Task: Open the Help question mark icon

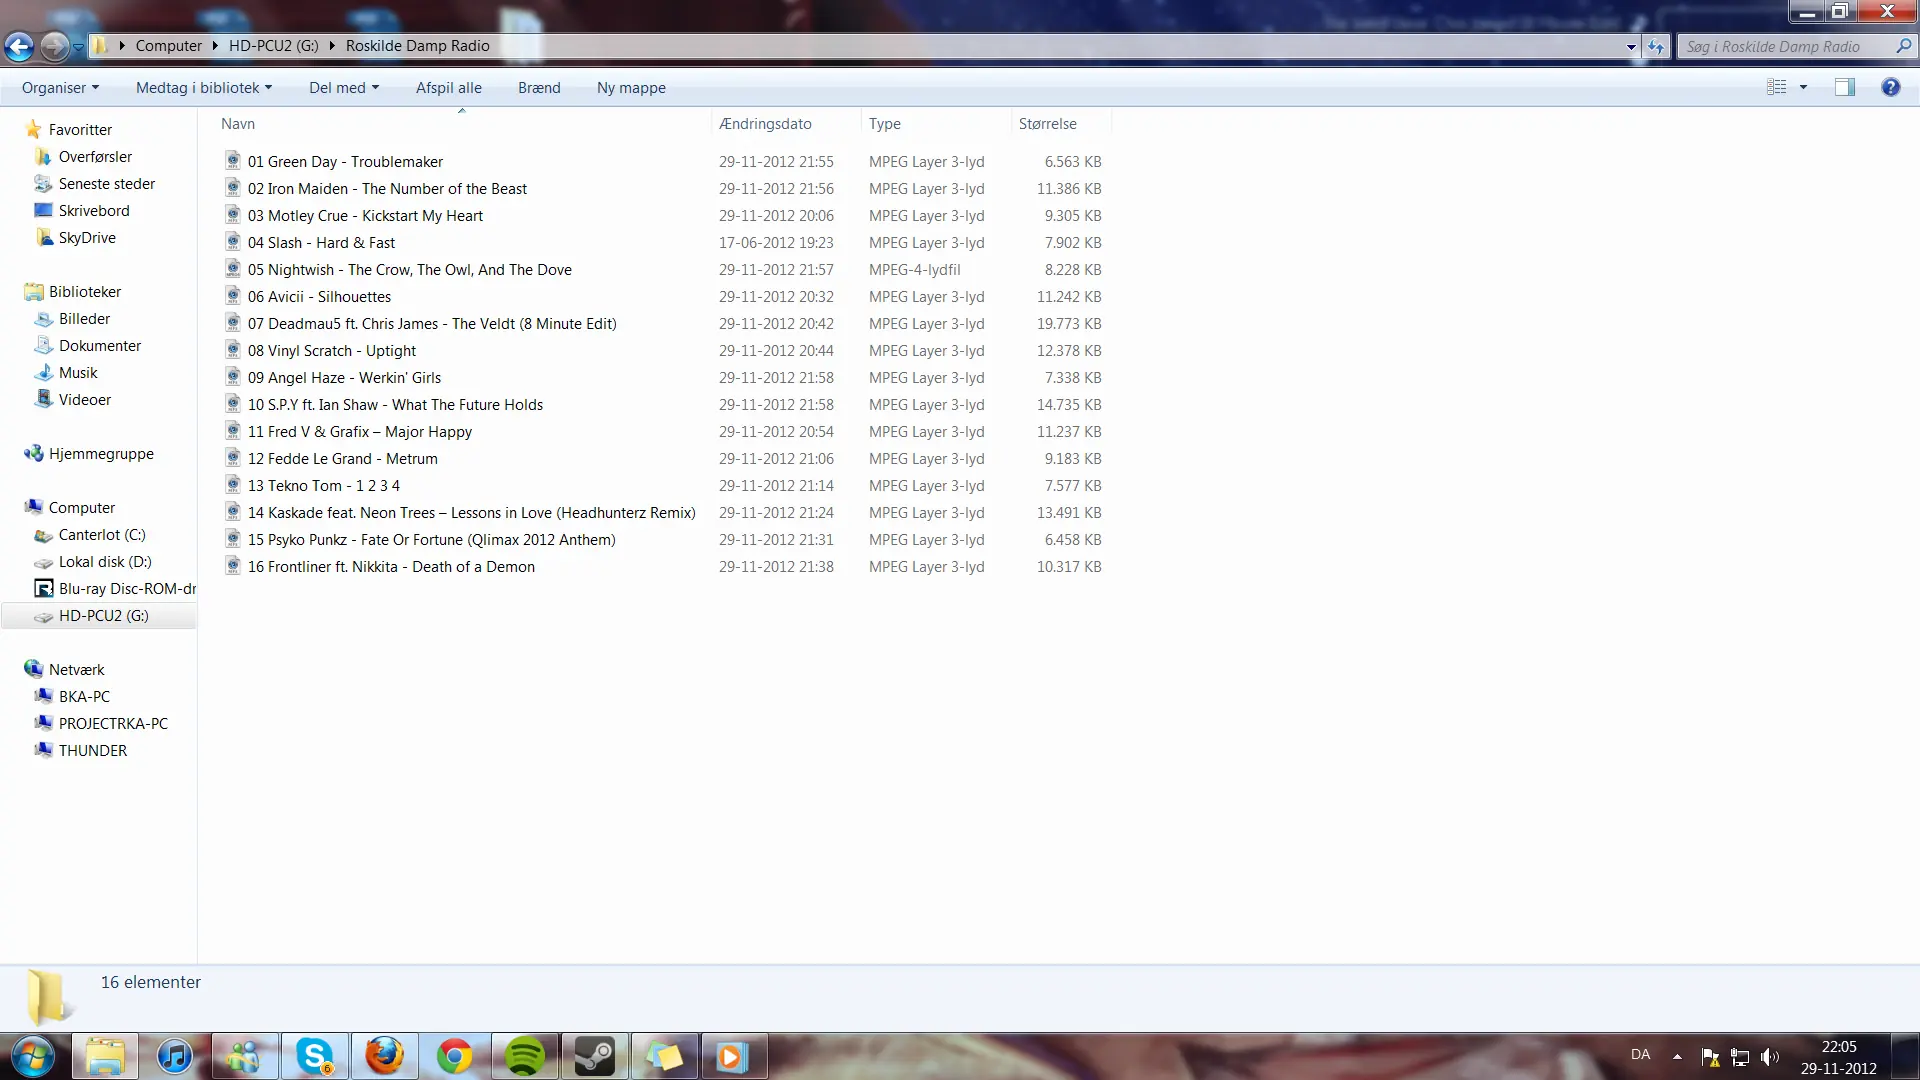Action: pos(1890,87)
